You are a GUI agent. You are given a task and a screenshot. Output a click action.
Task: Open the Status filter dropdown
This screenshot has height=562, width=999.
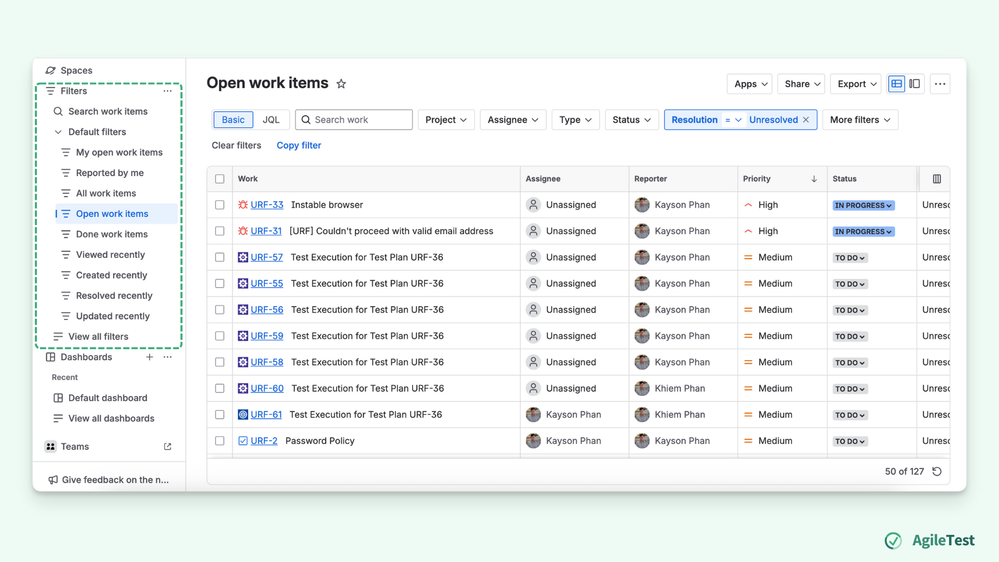click(x=631, y=120)
